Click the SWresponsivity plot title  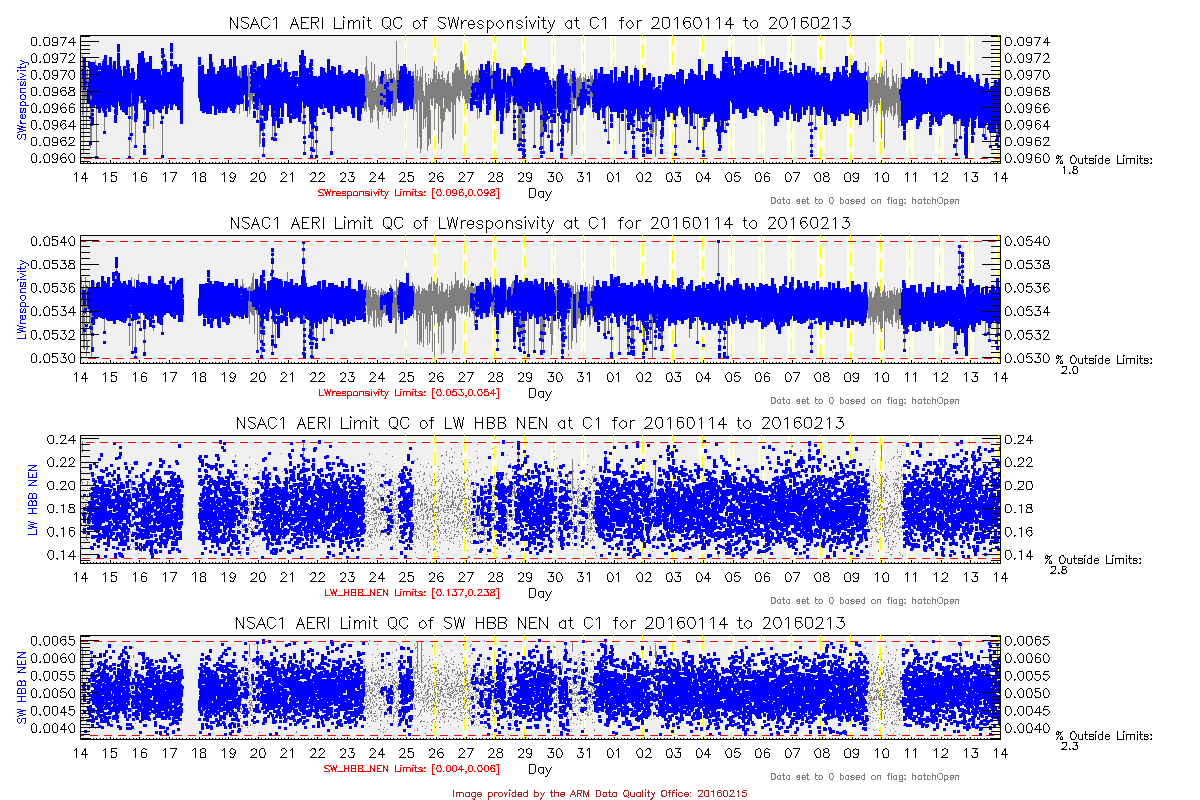540,23
